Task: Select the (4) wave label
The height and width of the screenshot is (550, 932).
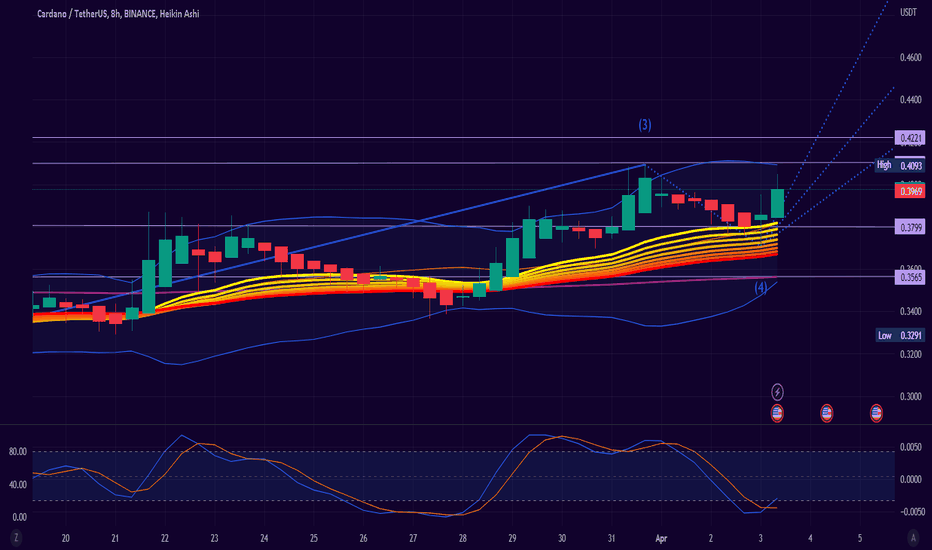Action: (x=761, y=288)
